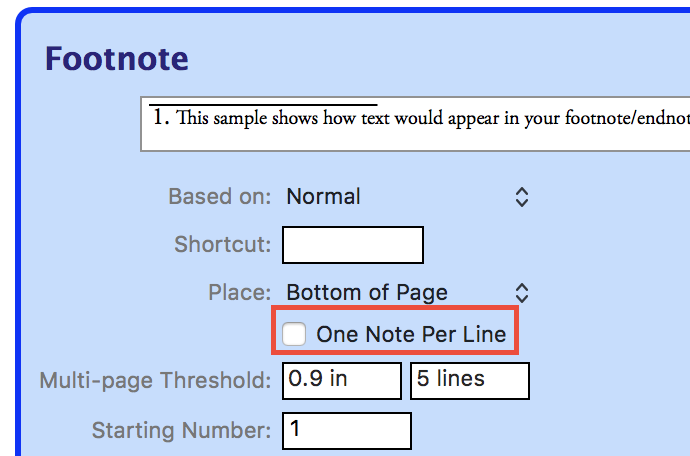Click the footnote sample preview text
The image size is (690, 456).
pyautogui.click(x=420, y=118)
